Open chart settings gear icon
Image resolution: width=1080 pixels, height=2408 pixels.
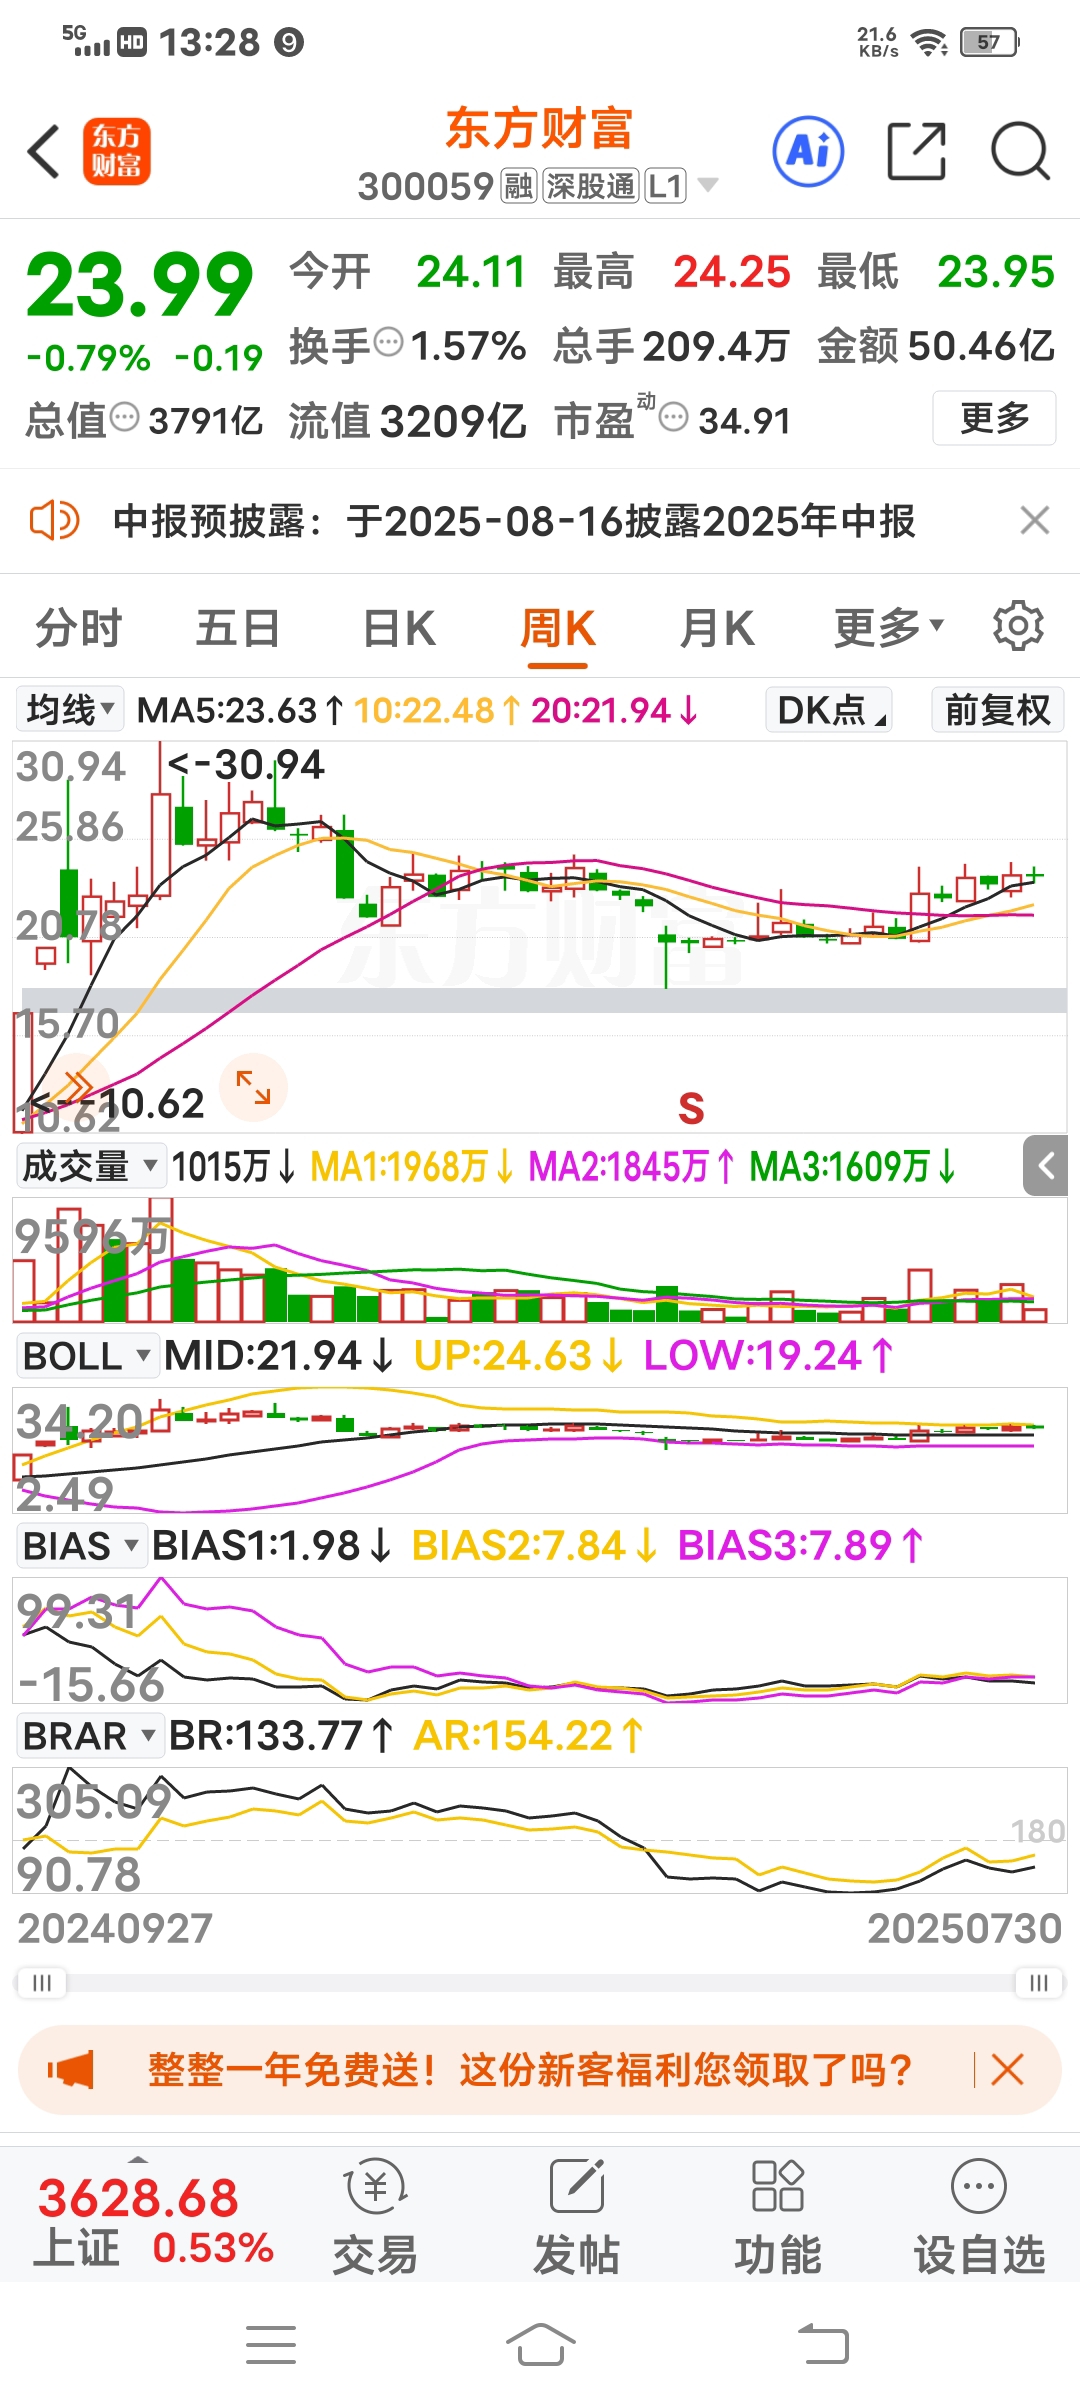pyautogui.click(x=1018, y=627)
